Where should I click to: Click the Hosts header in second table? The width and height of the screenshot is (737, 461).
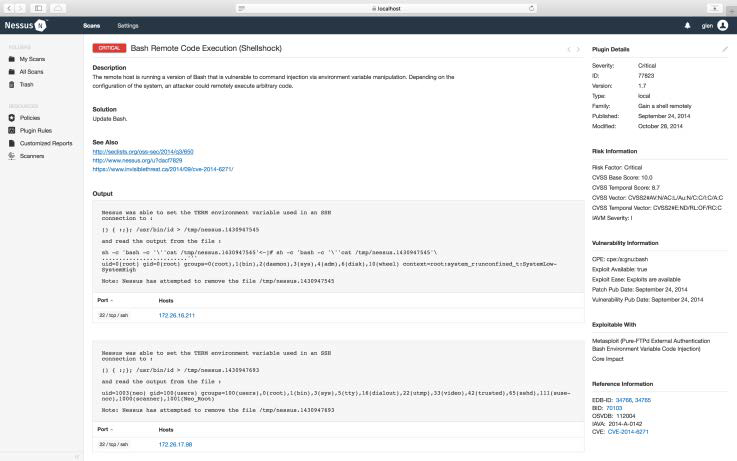click(166, 430)
